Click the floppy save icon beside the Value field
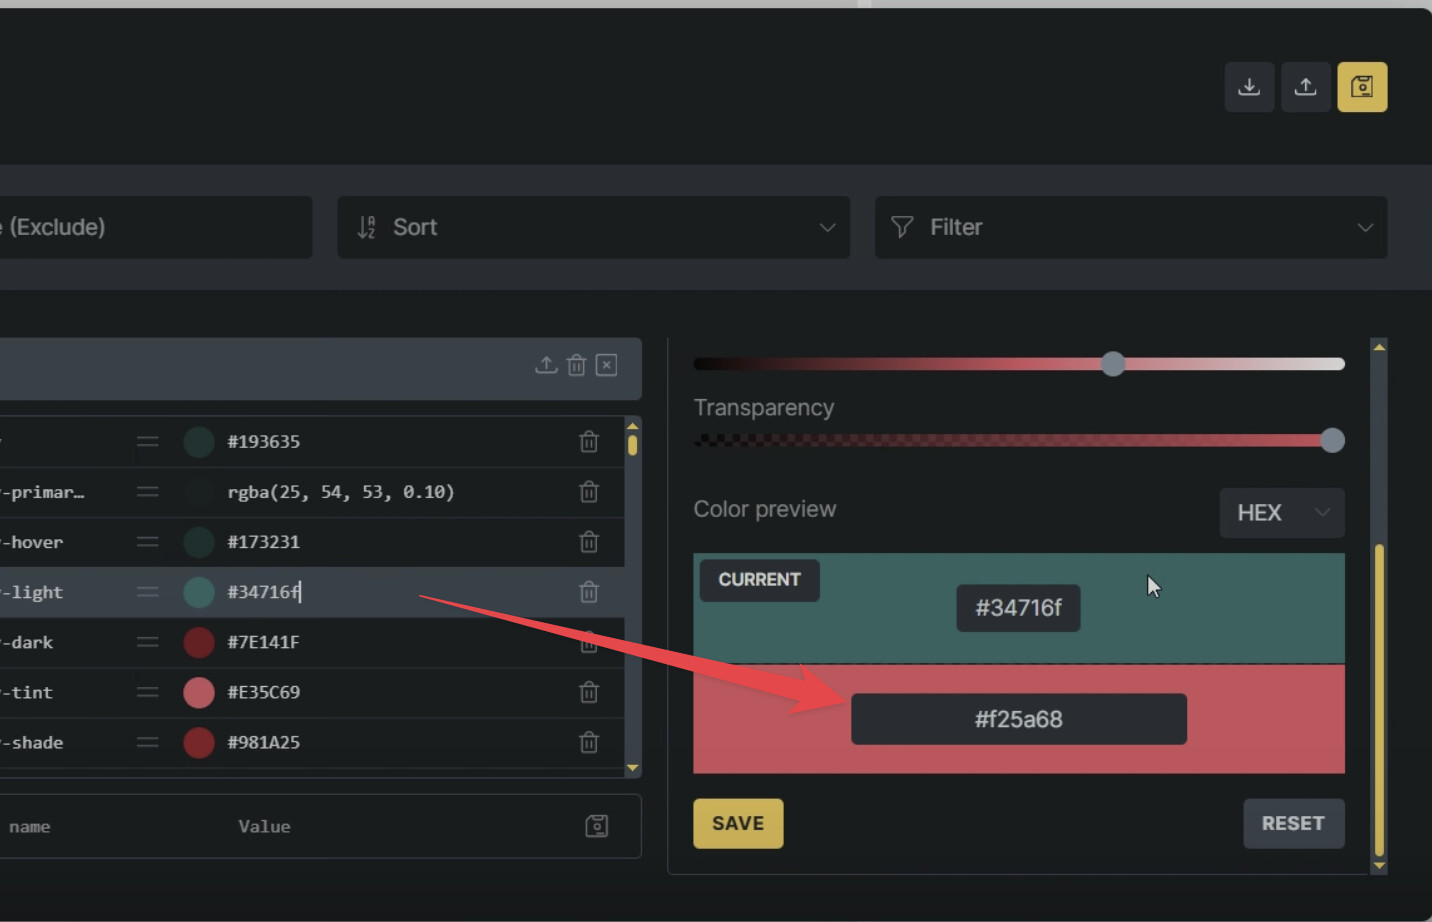Viewport: 1432px width, 922px height. pos(598,826)
